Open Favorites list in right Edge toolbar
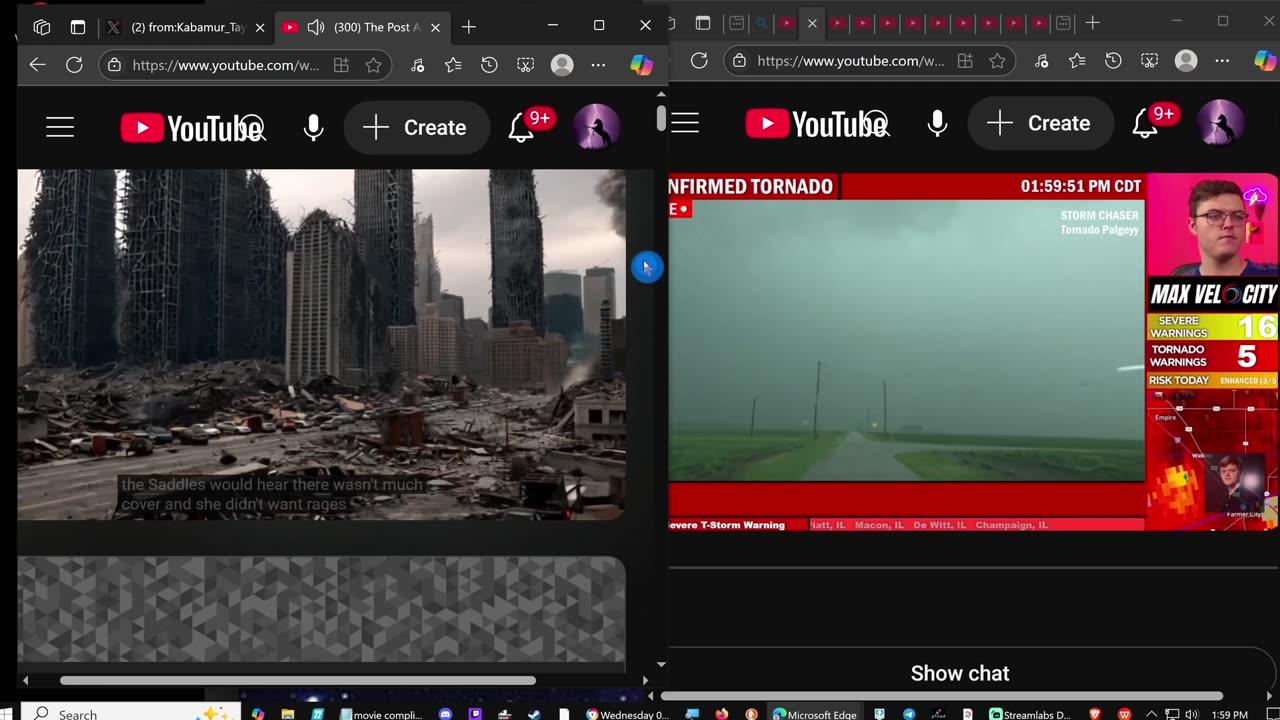1280x720 pixels. coord(1077,61)
